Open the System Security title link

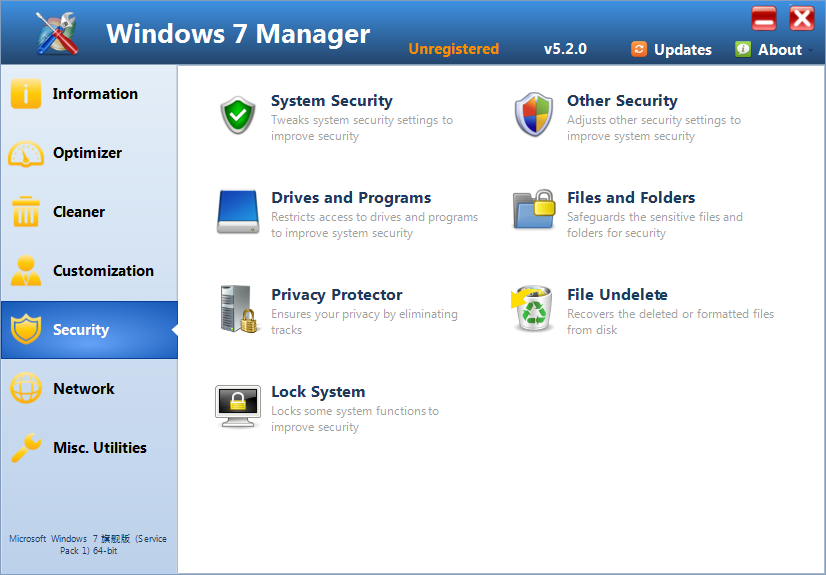(x=331, y=101)
